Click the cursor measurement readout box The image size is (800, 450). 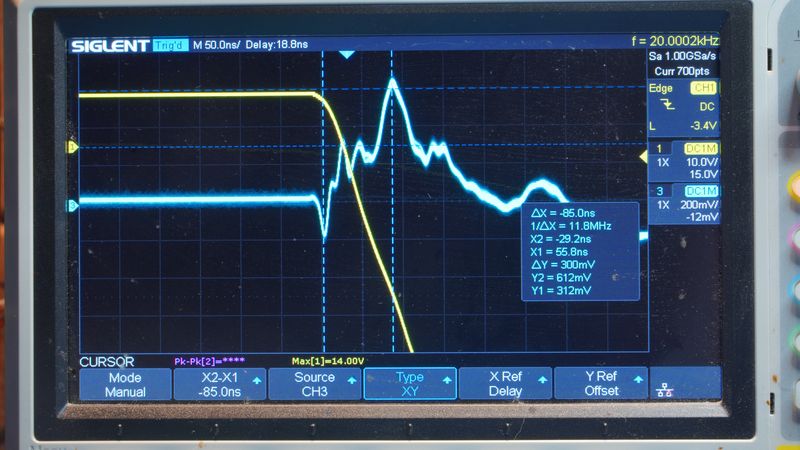click(x=581, y=250)
